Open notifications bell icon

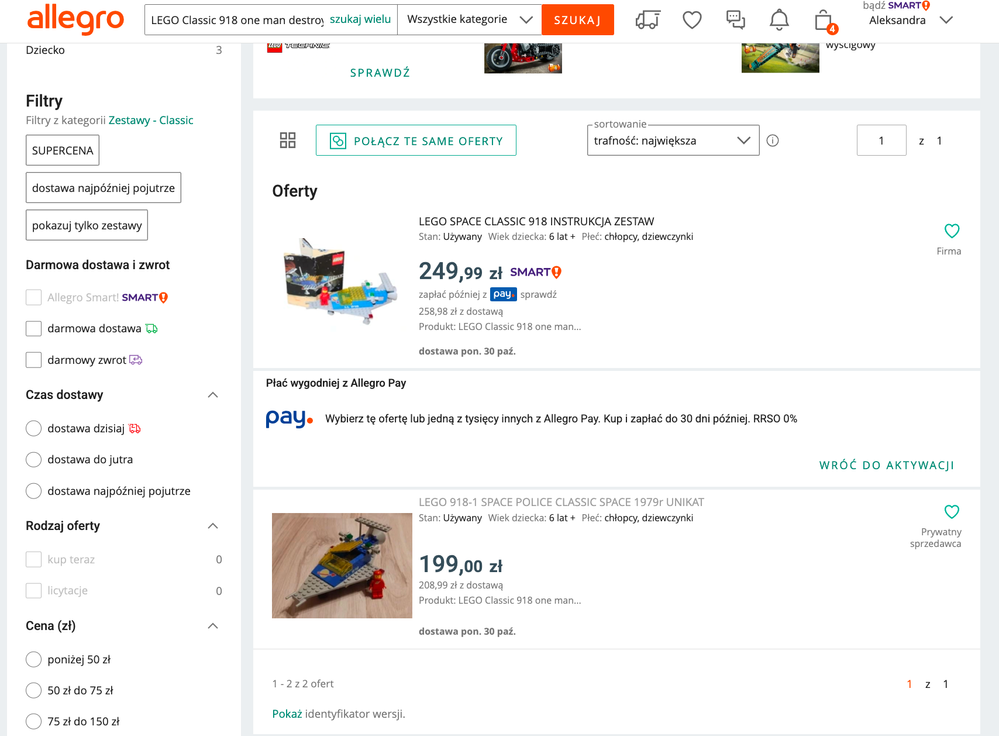click(x=779, y=20)
